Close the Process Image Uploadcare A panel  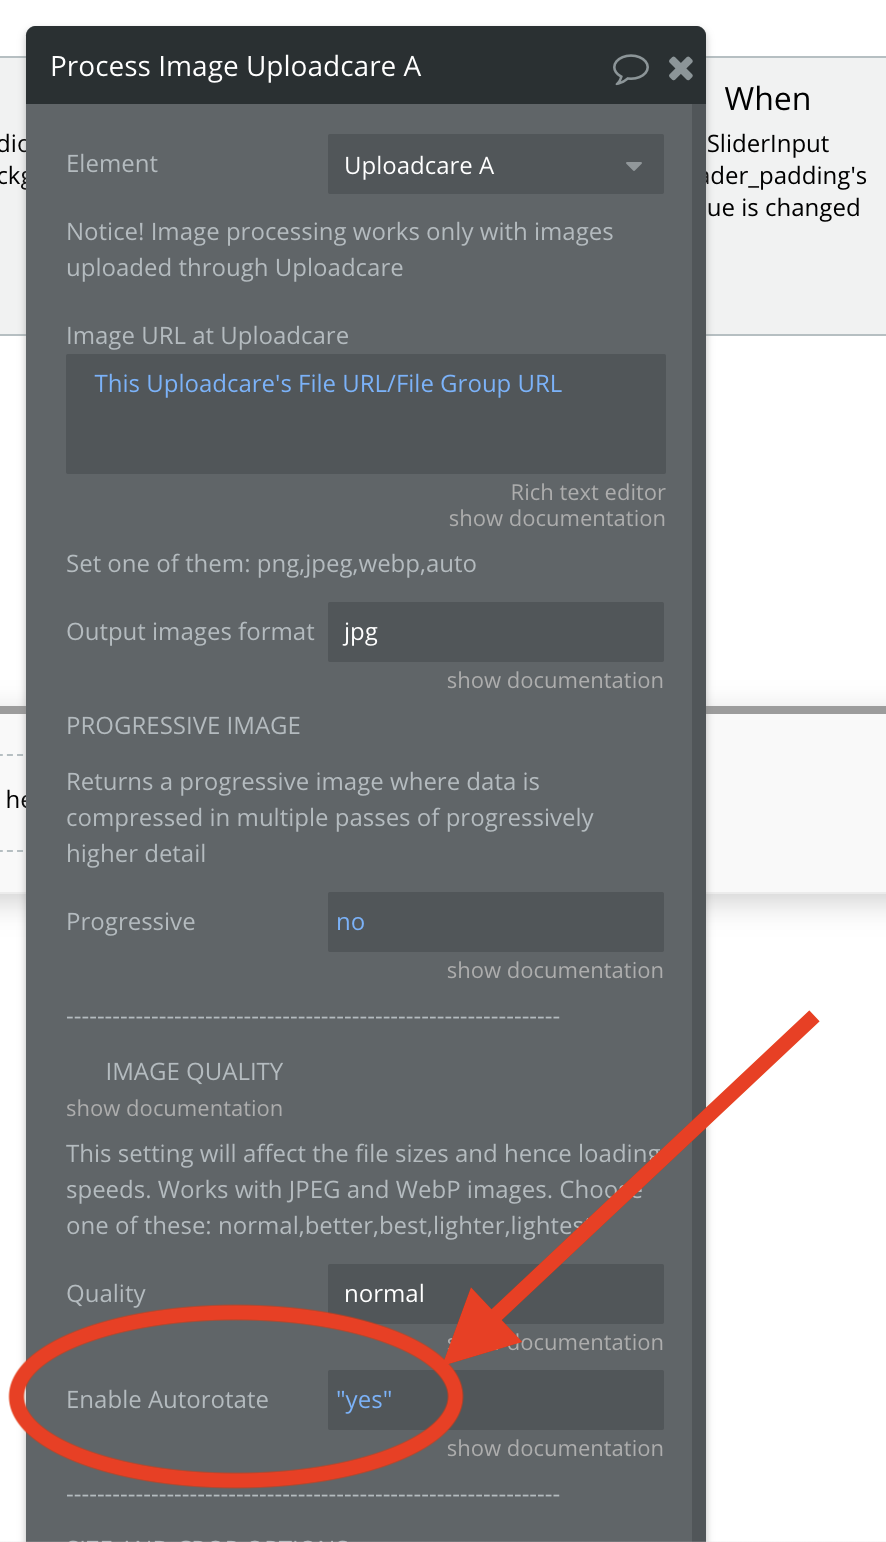[681, 68]
